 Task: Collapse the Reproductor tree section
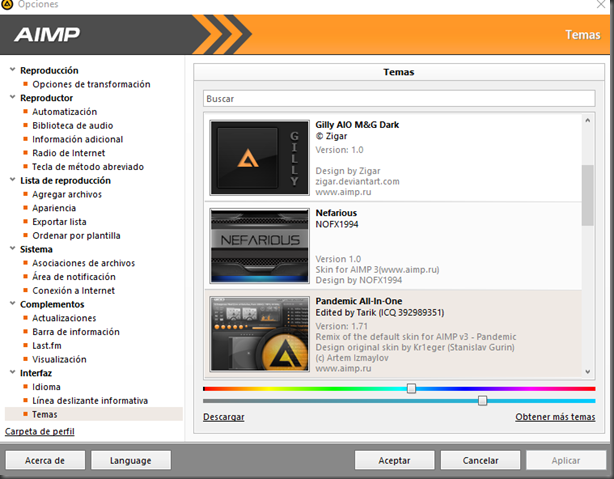pos(13,97)
